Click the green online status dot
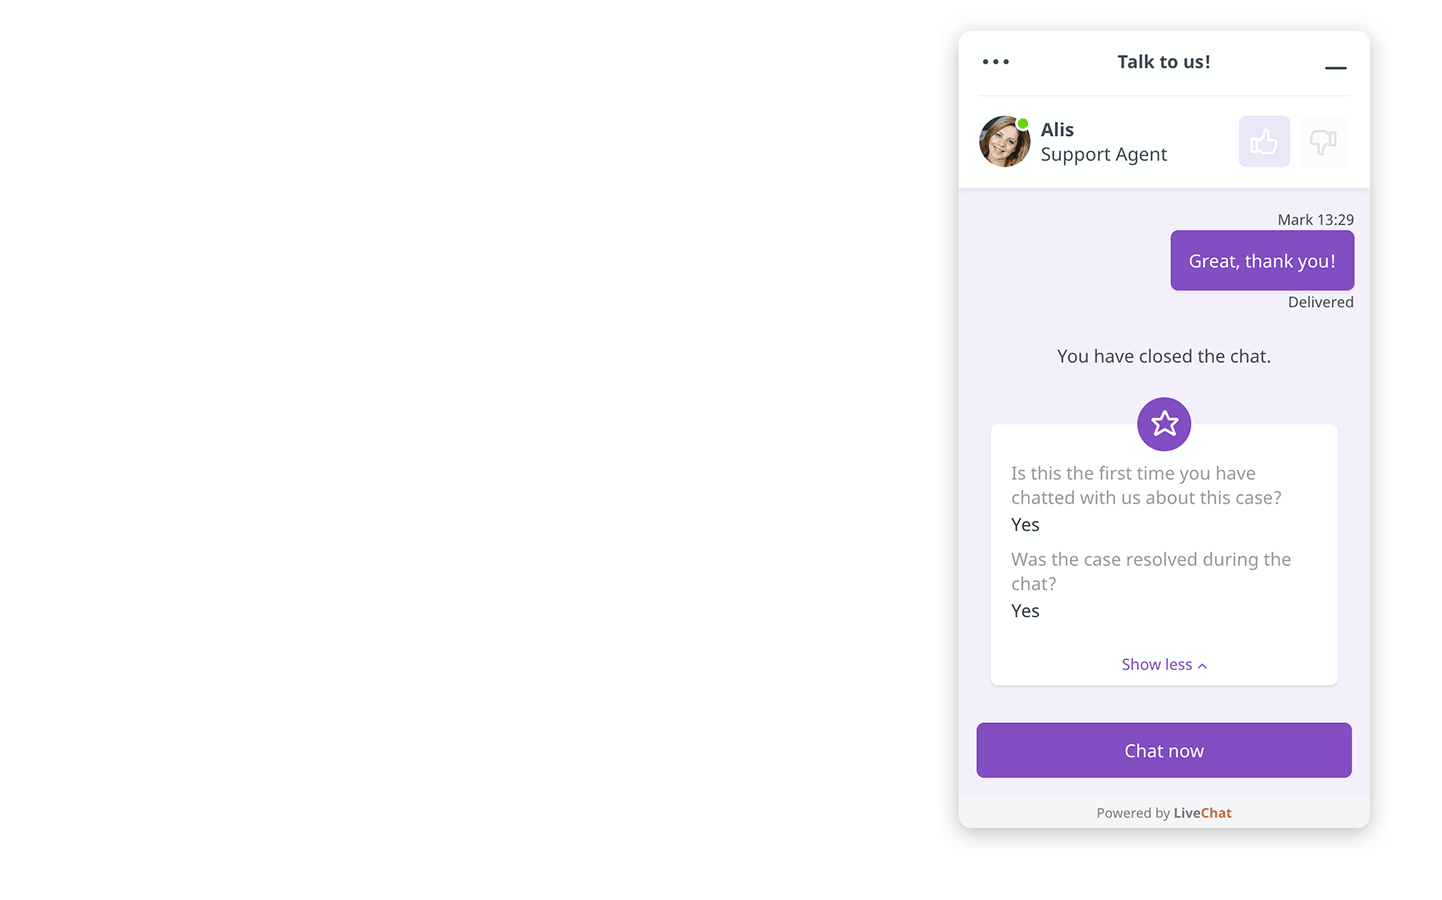The width and height of the screenshot is (1442, 900). point(1023,124)
